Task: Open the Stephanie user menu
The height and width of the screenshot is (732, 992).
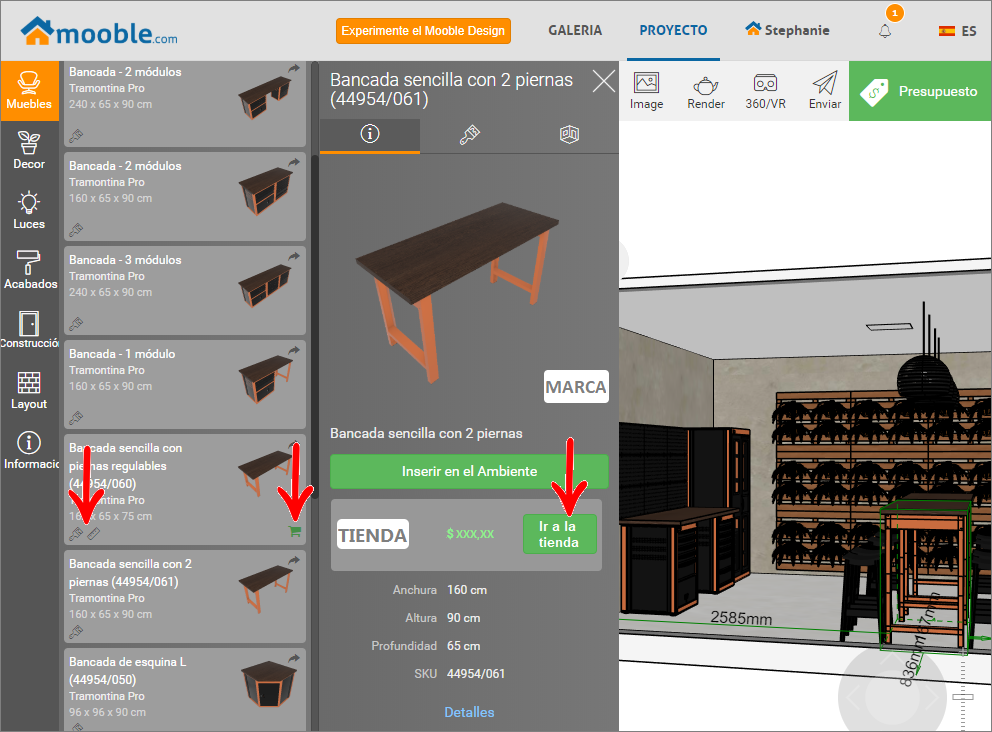Action: pyautogui.click(x=788, y=30)
